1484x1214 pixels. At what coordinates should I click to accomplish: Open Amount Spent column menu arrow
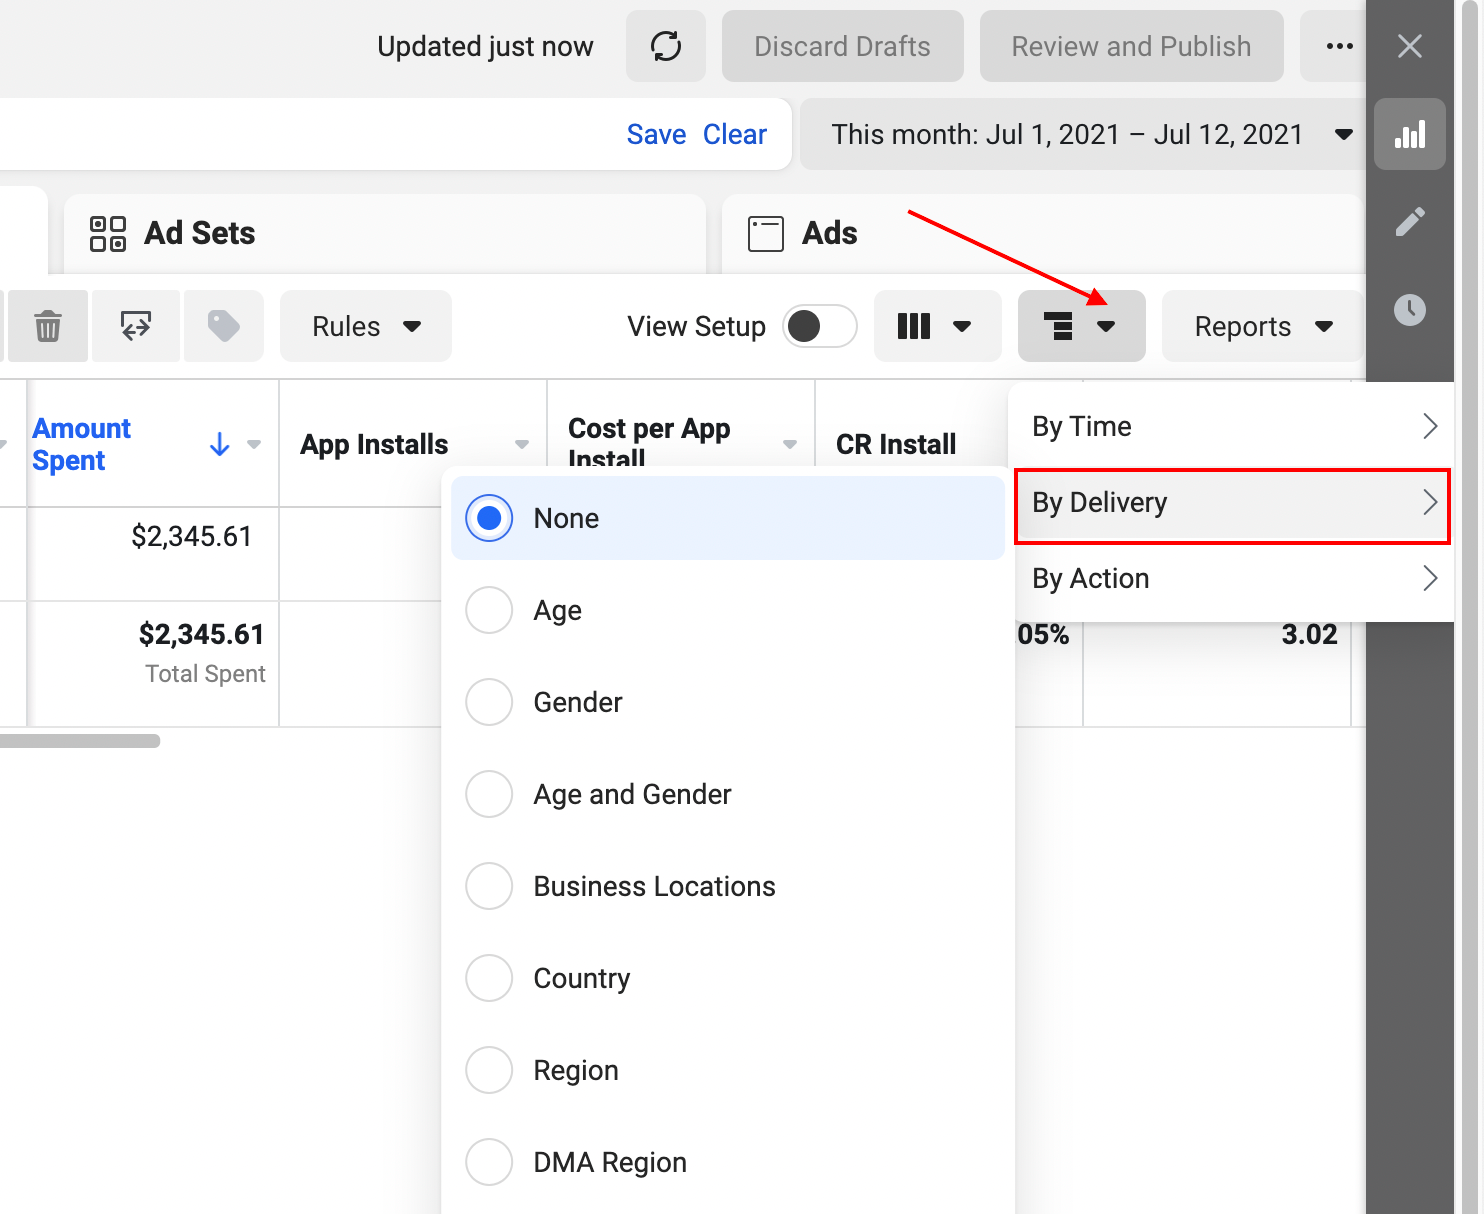coord(254,445)
